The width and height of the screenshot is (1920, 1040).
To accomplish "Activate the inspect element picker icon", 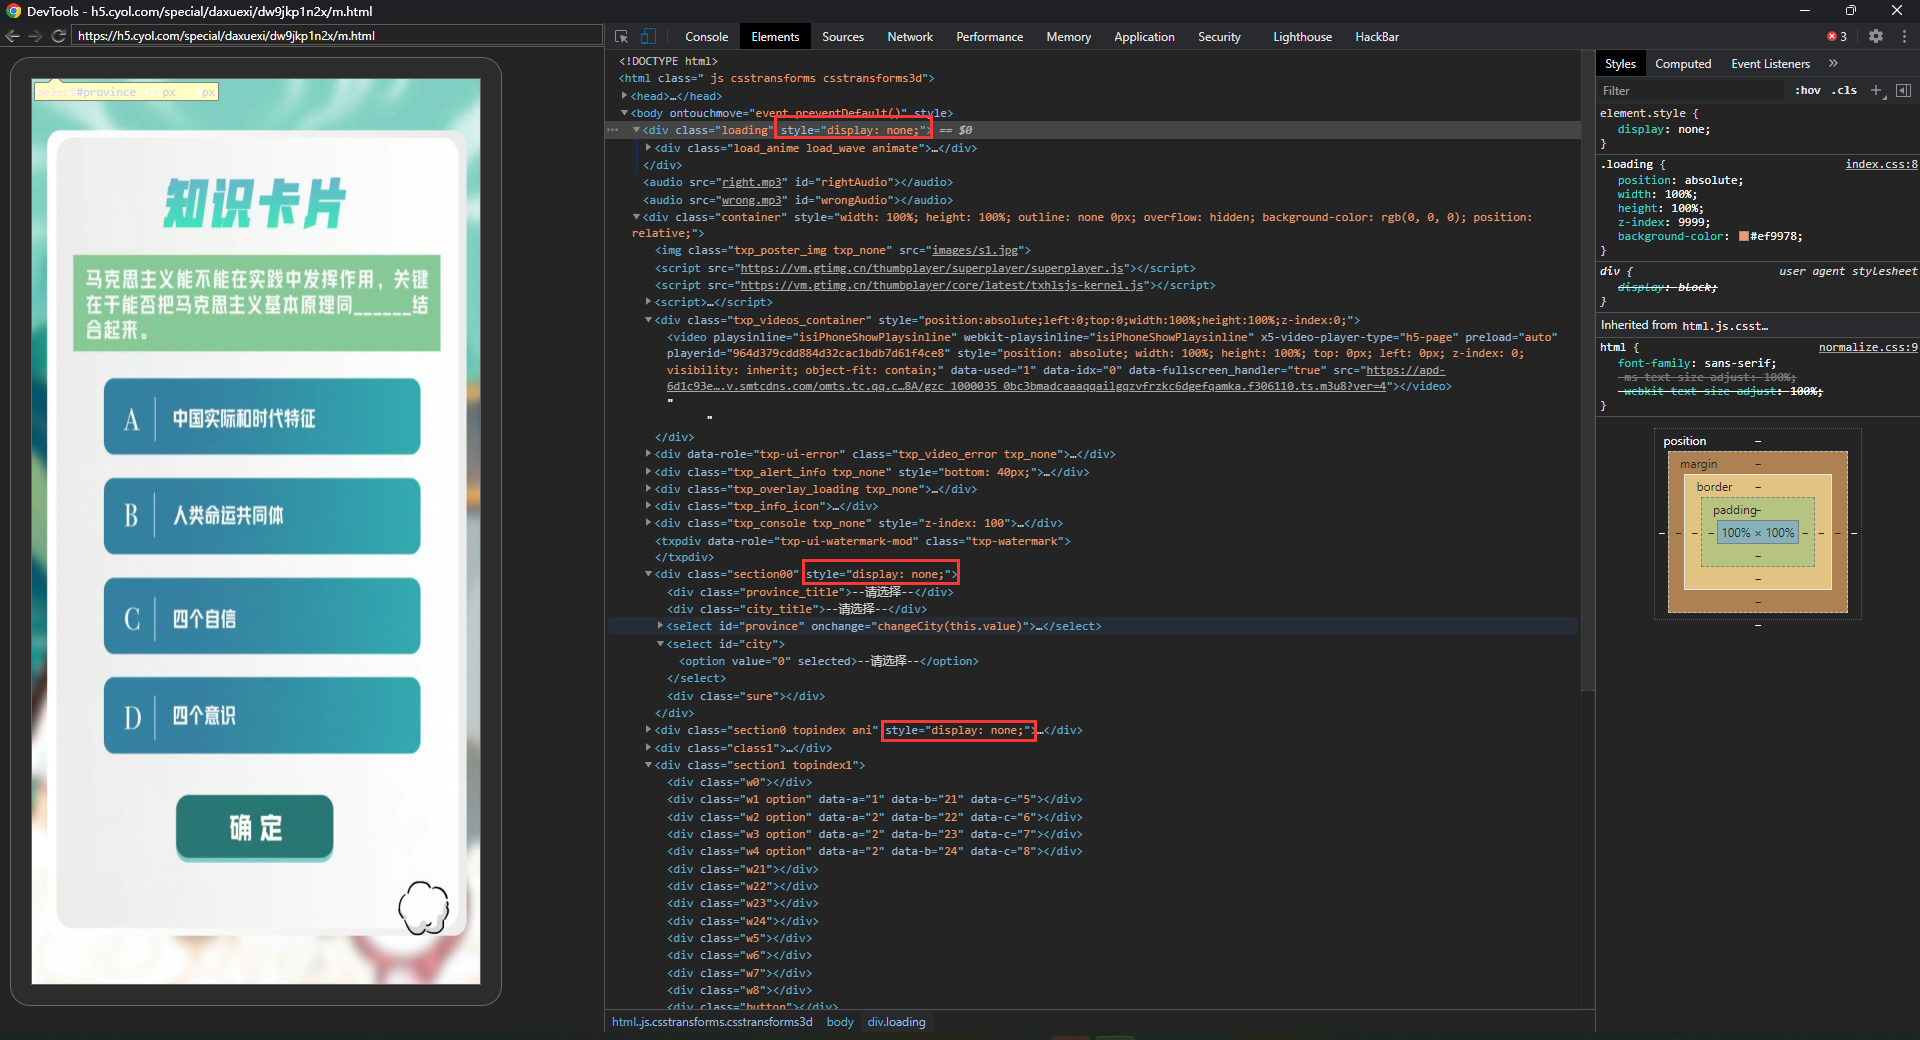I will click(621, 36).
